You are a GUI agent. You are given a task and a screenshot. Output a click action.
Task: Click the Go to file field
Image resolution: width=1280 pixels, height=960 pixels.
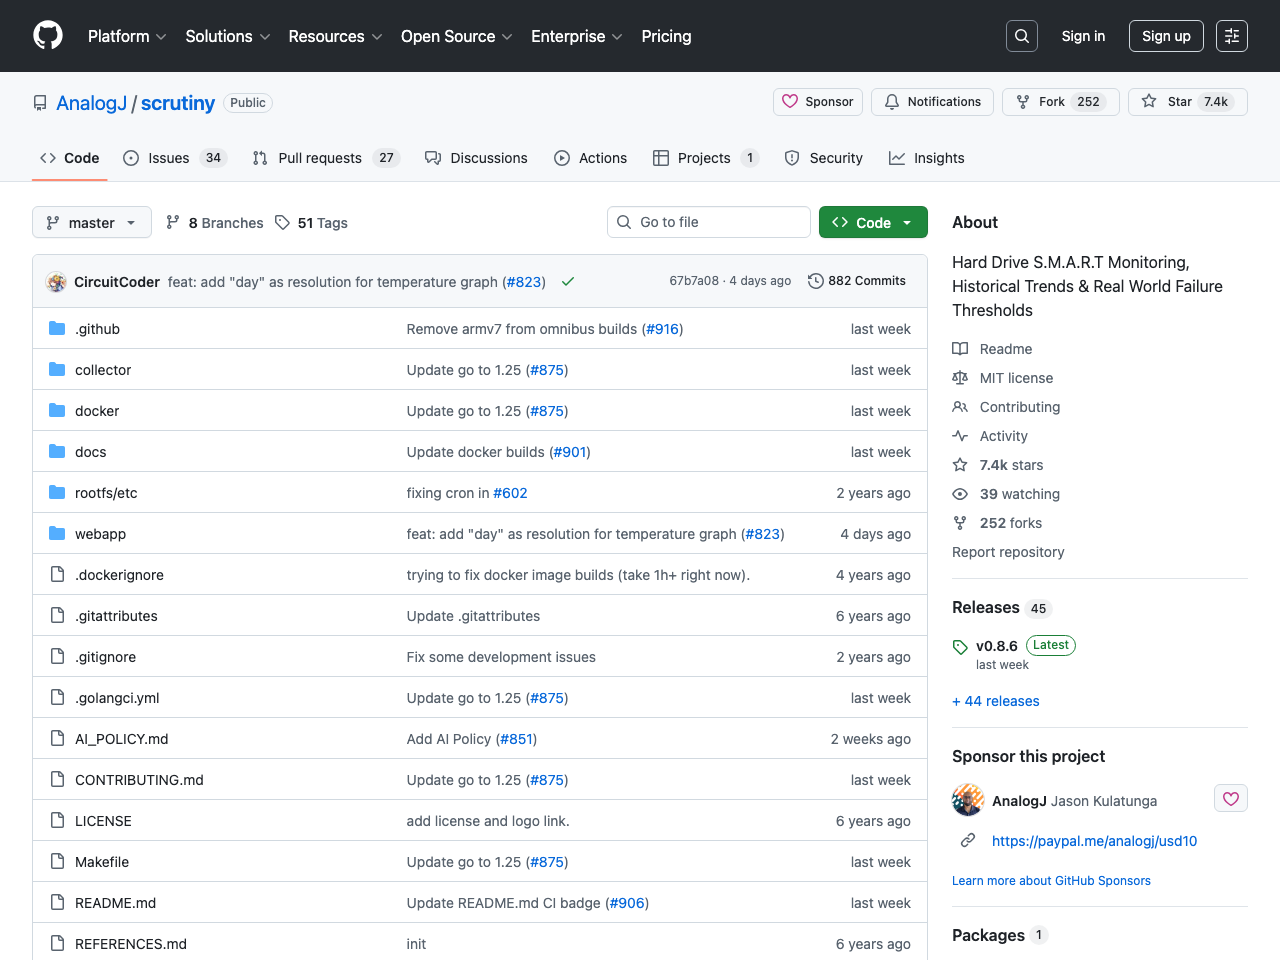pos(708,222)
